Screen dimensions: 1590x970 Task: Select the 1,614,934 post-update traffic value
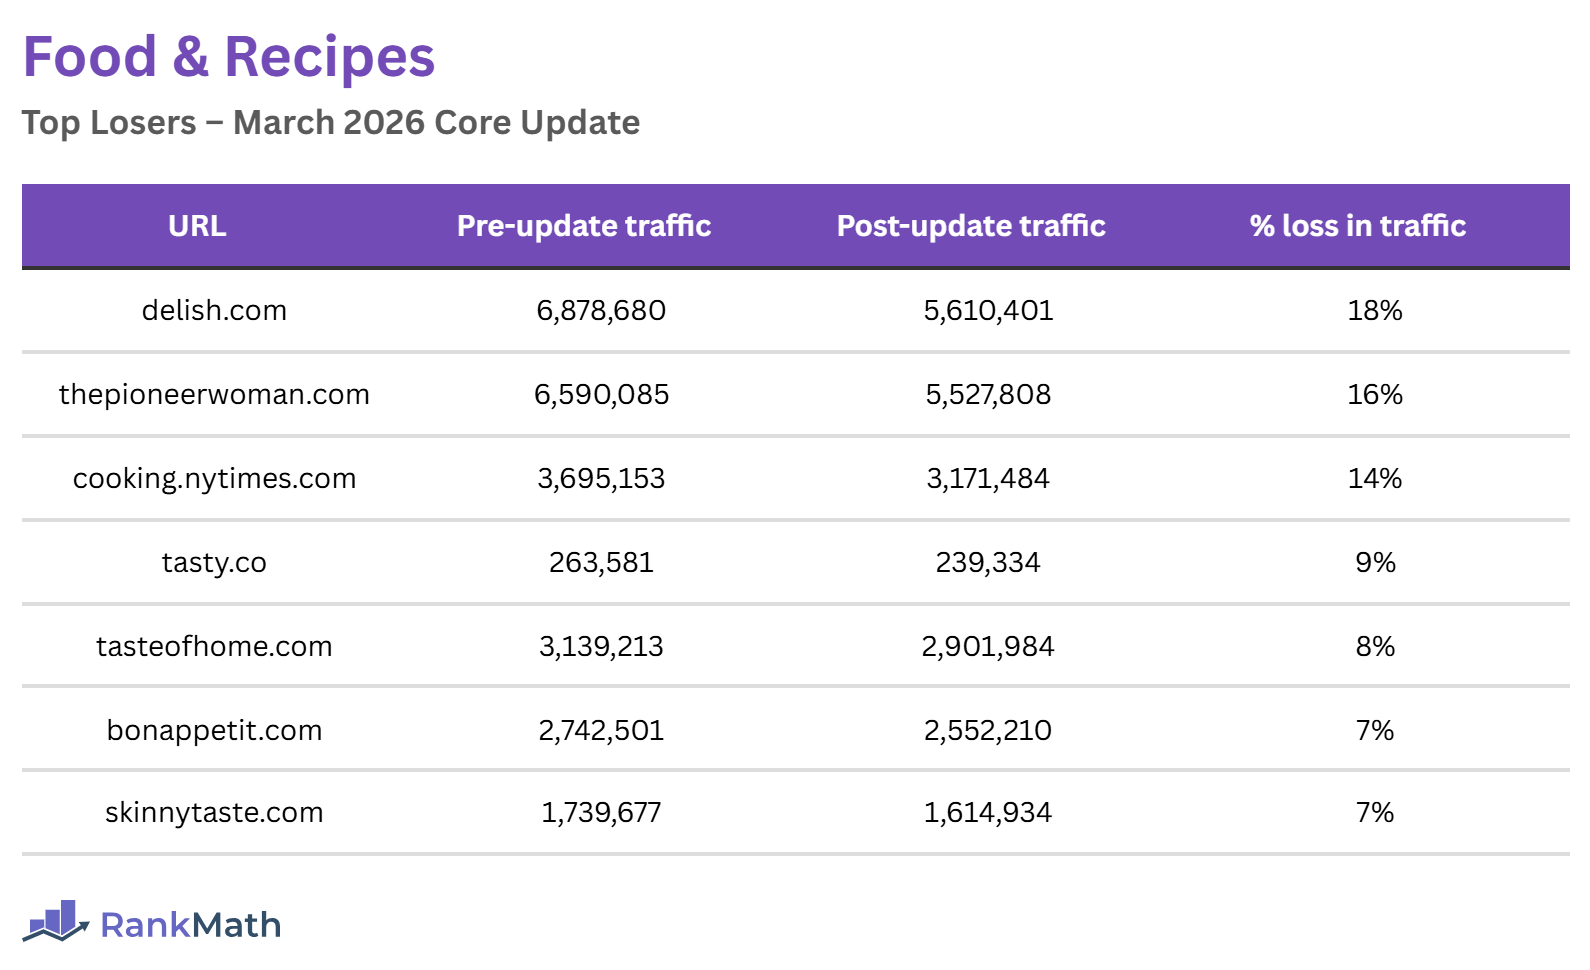coord(988,813)
